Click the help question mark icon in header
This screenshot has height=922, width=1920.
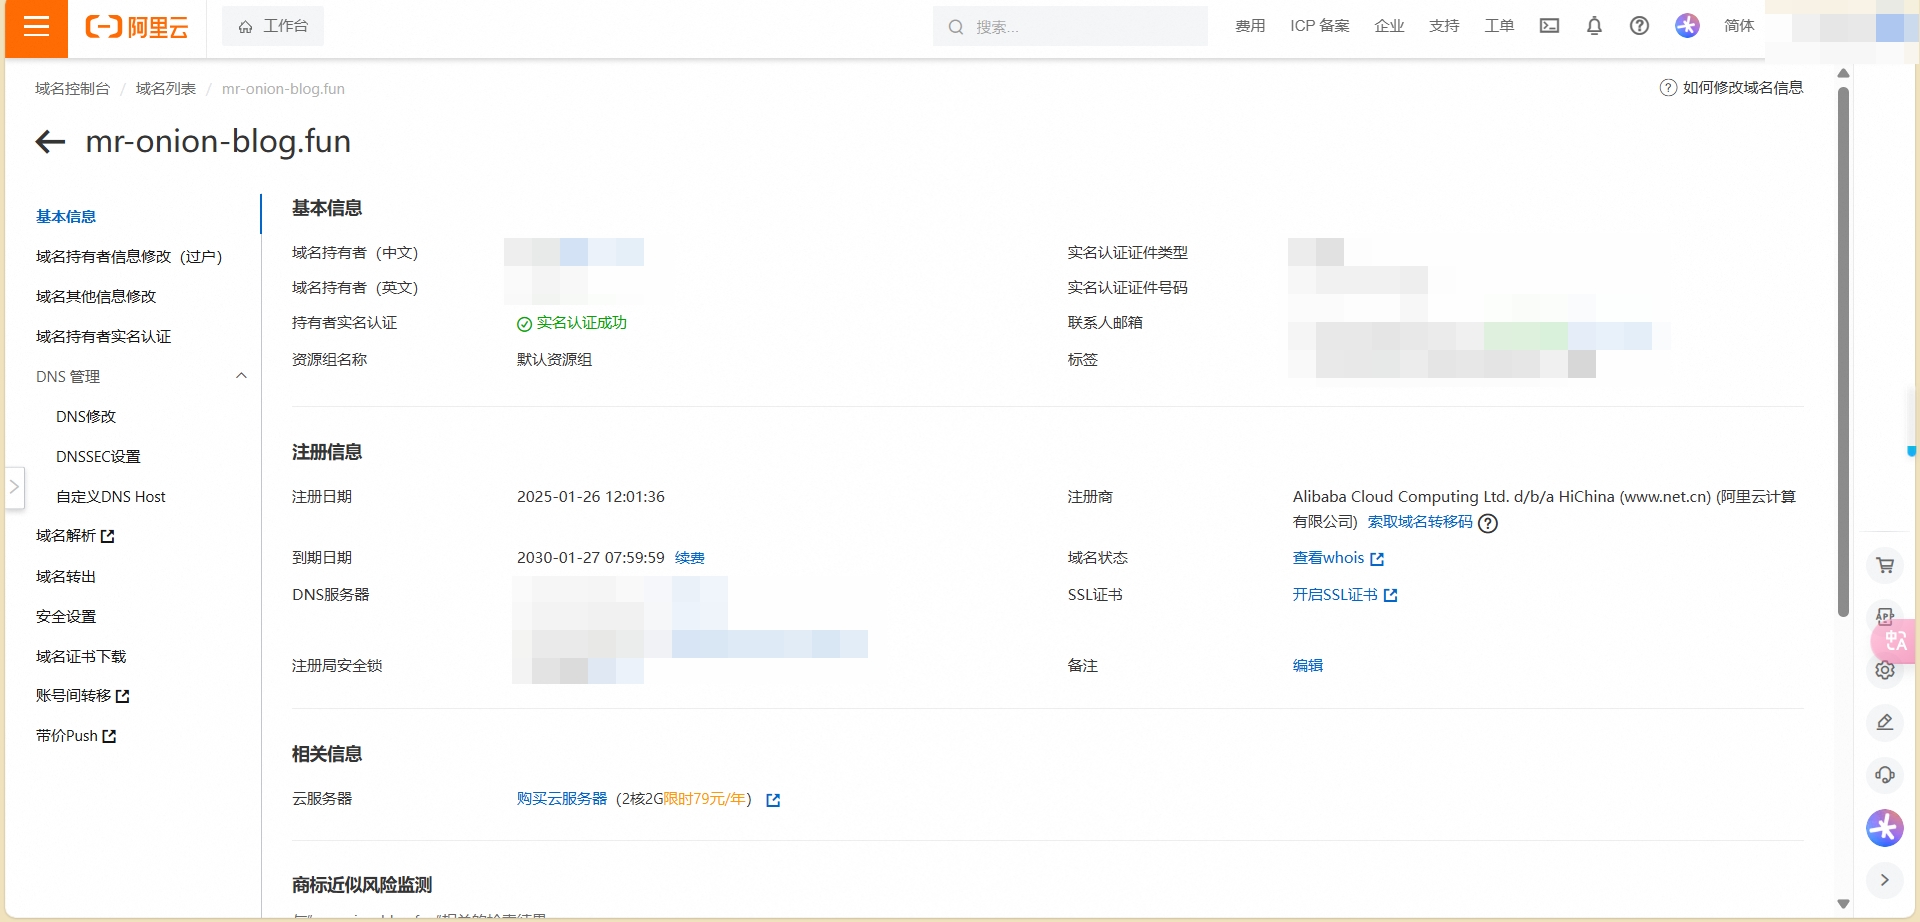(1639, 26)
